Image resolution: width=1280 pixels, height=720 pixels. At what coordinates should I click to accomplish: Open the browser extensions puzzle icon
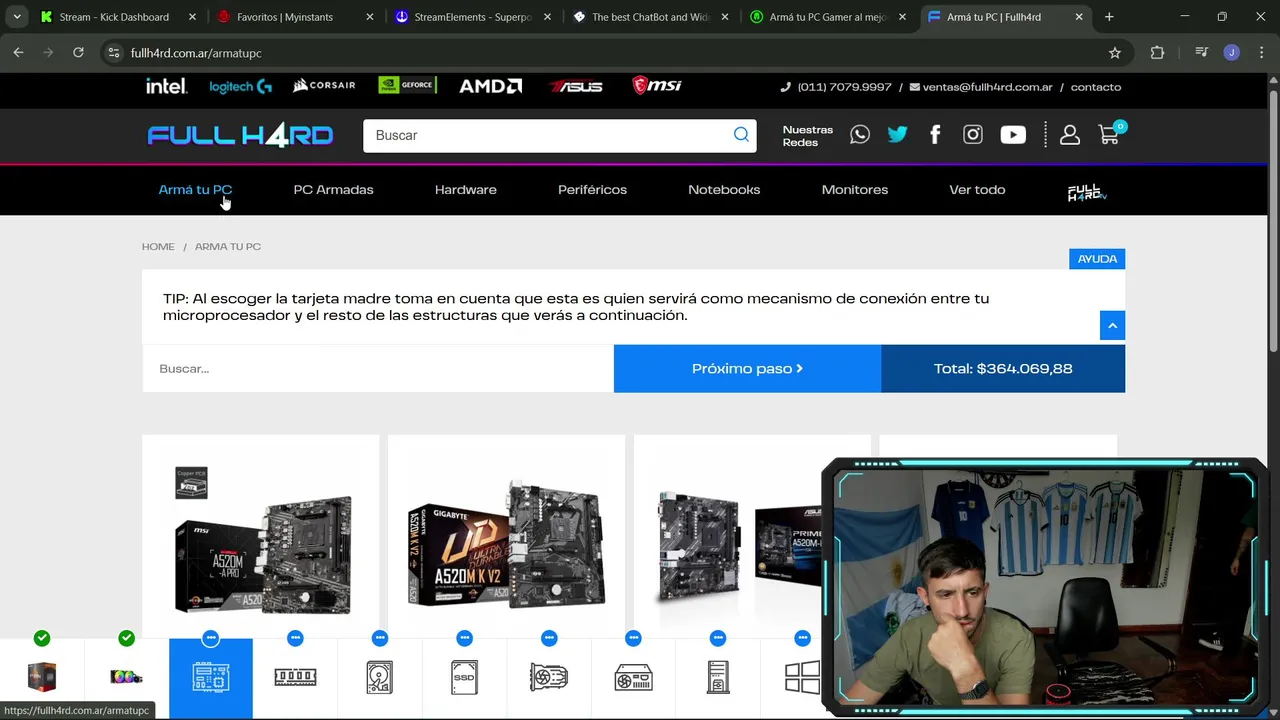1157,53
